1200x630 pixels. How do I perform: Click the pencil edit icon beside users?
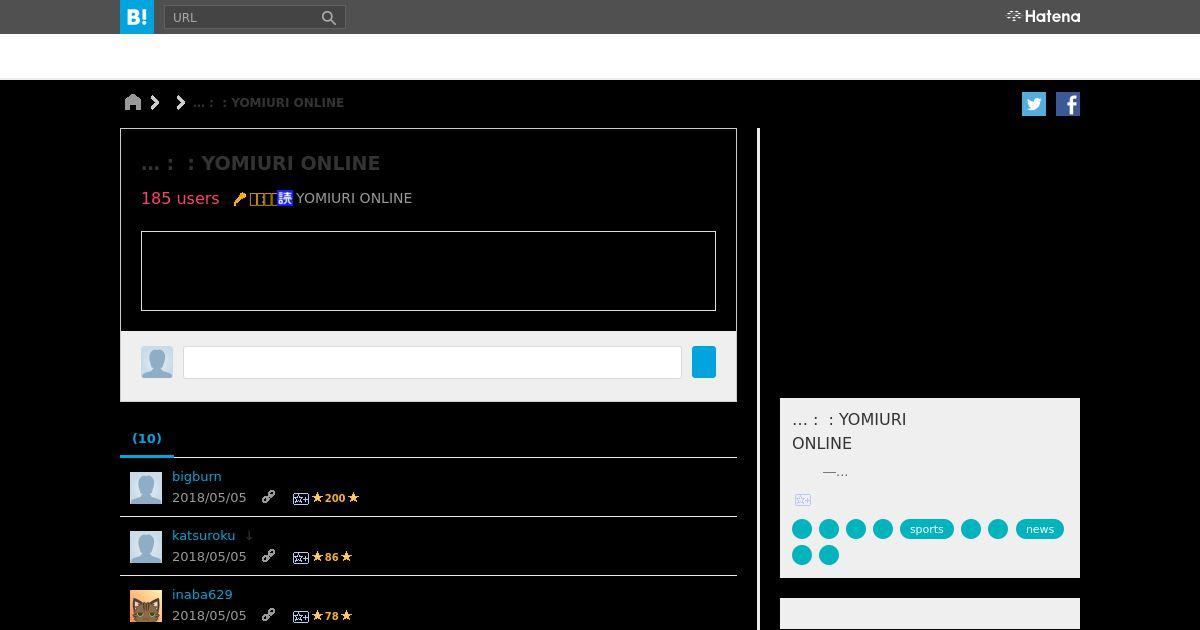240,199
